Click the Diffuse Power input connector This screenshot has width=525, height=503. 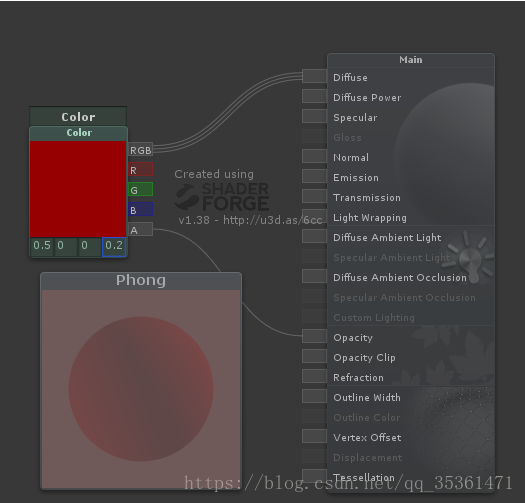314,96
